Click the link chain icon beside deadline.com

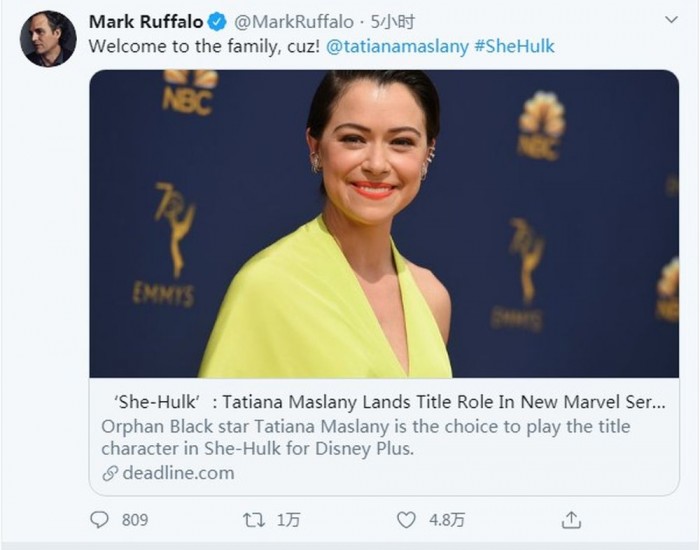tap(109, 473)
